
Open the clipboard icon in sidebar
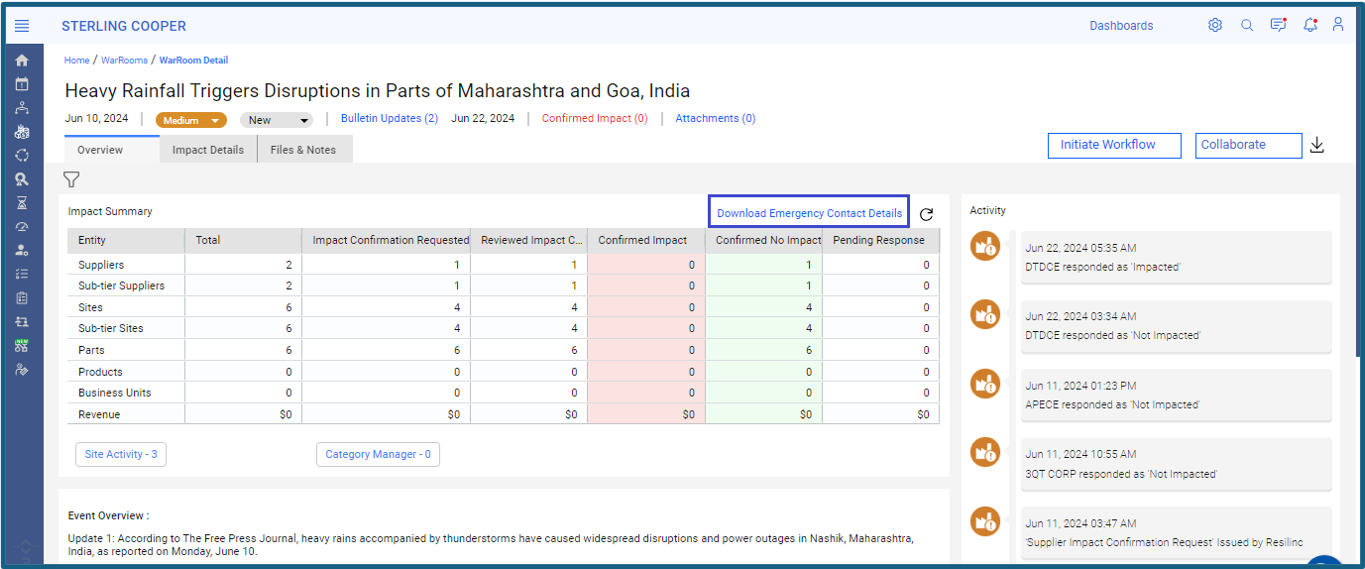(x=22, y=298)
